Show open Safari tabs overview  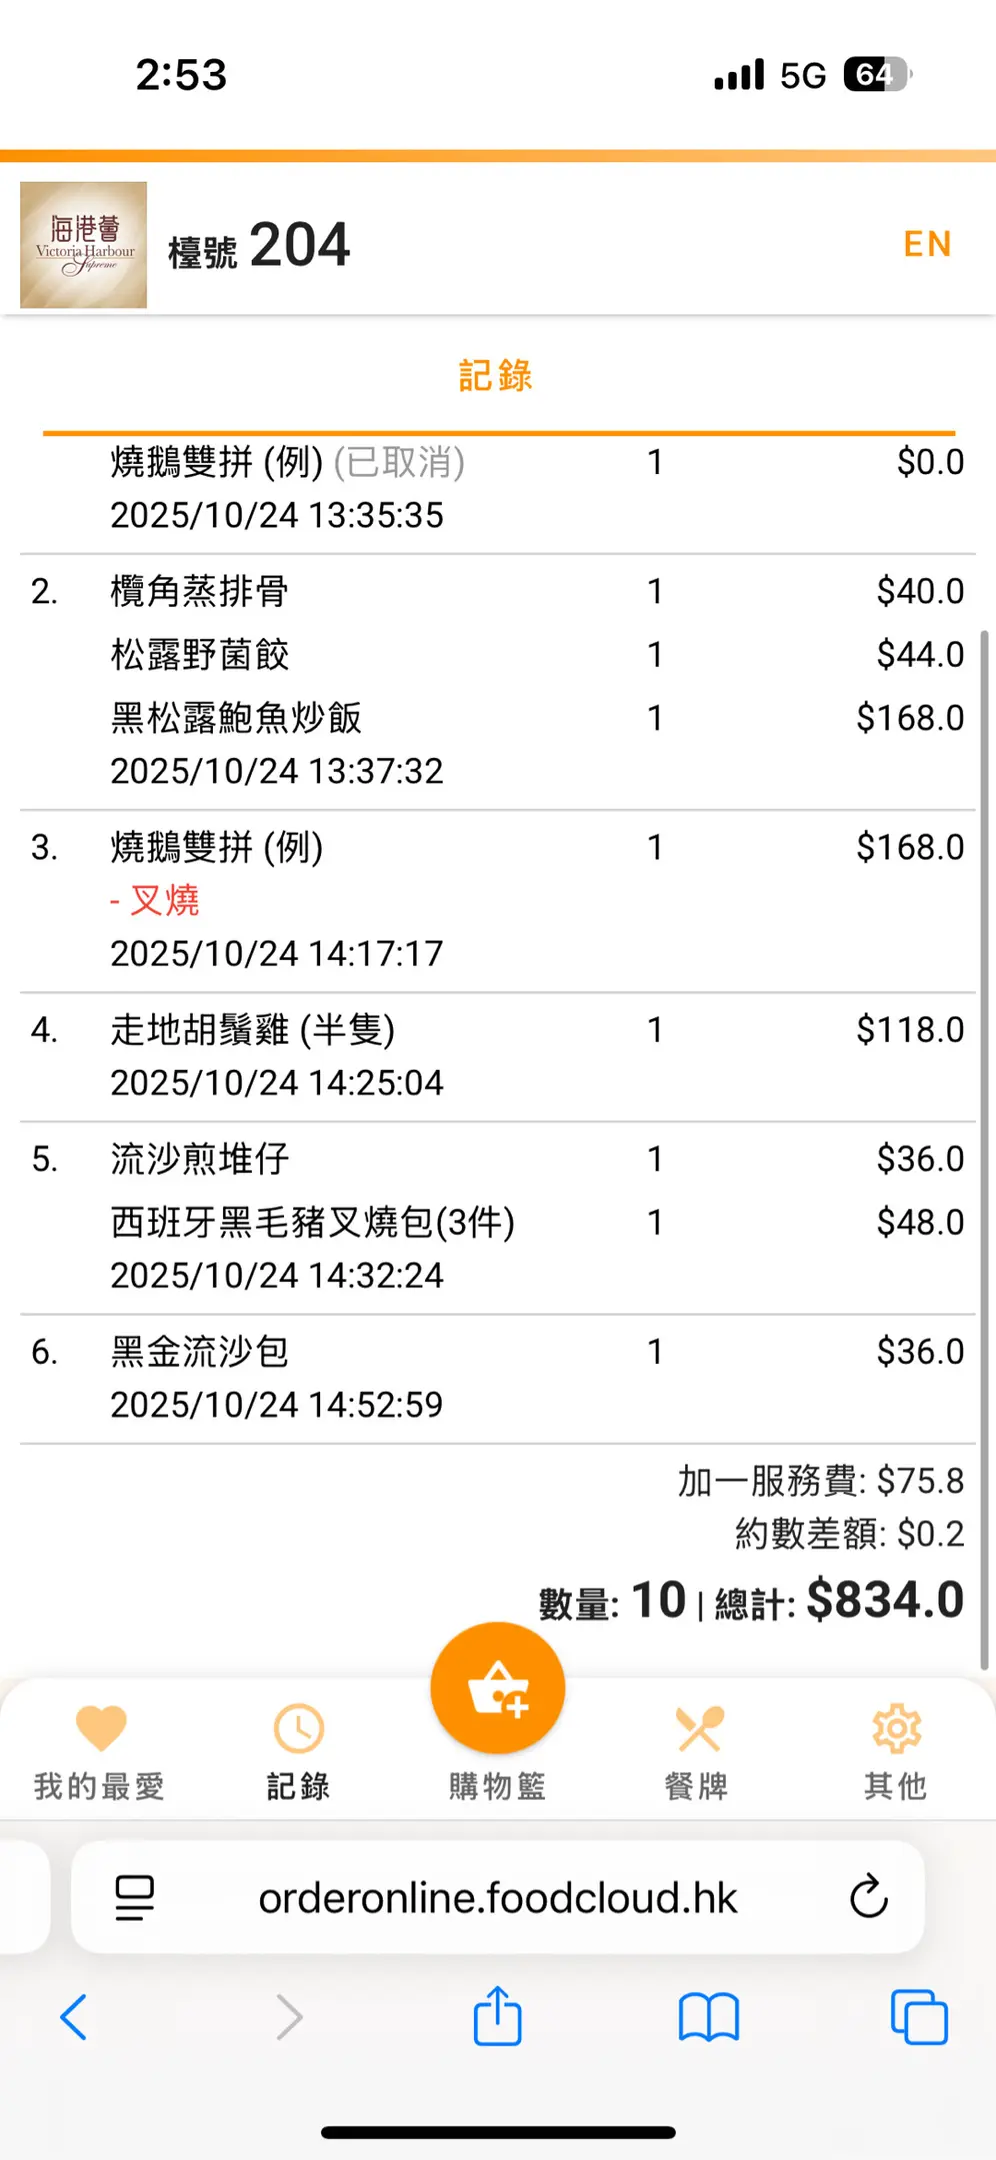tap(918, 2016)
